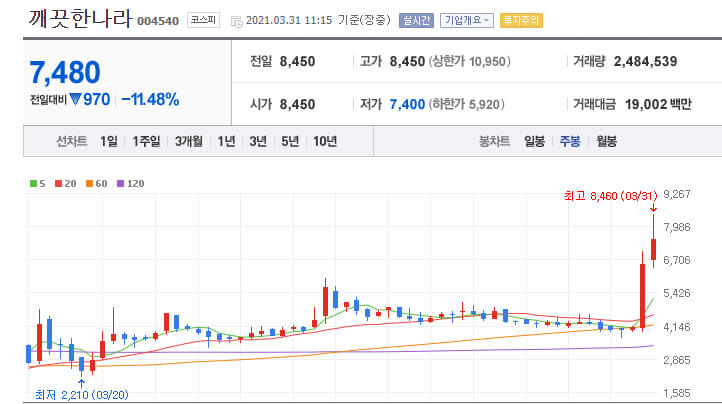Click the blue down triangle next to 970
The height and width of the screenshot is (404, 722).
(76, 99)
